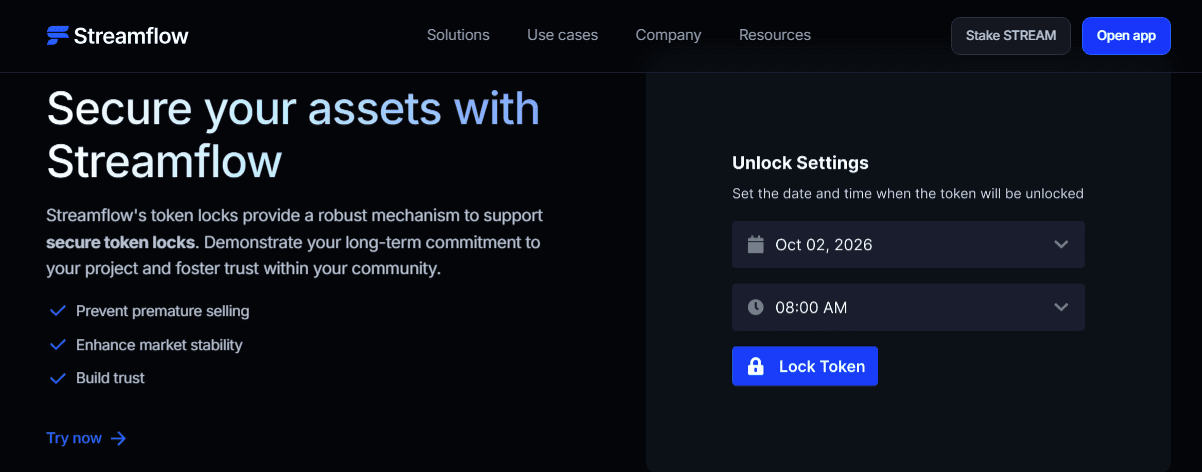
Task: Open the Resources menu
Action: (x=775, y=35)
